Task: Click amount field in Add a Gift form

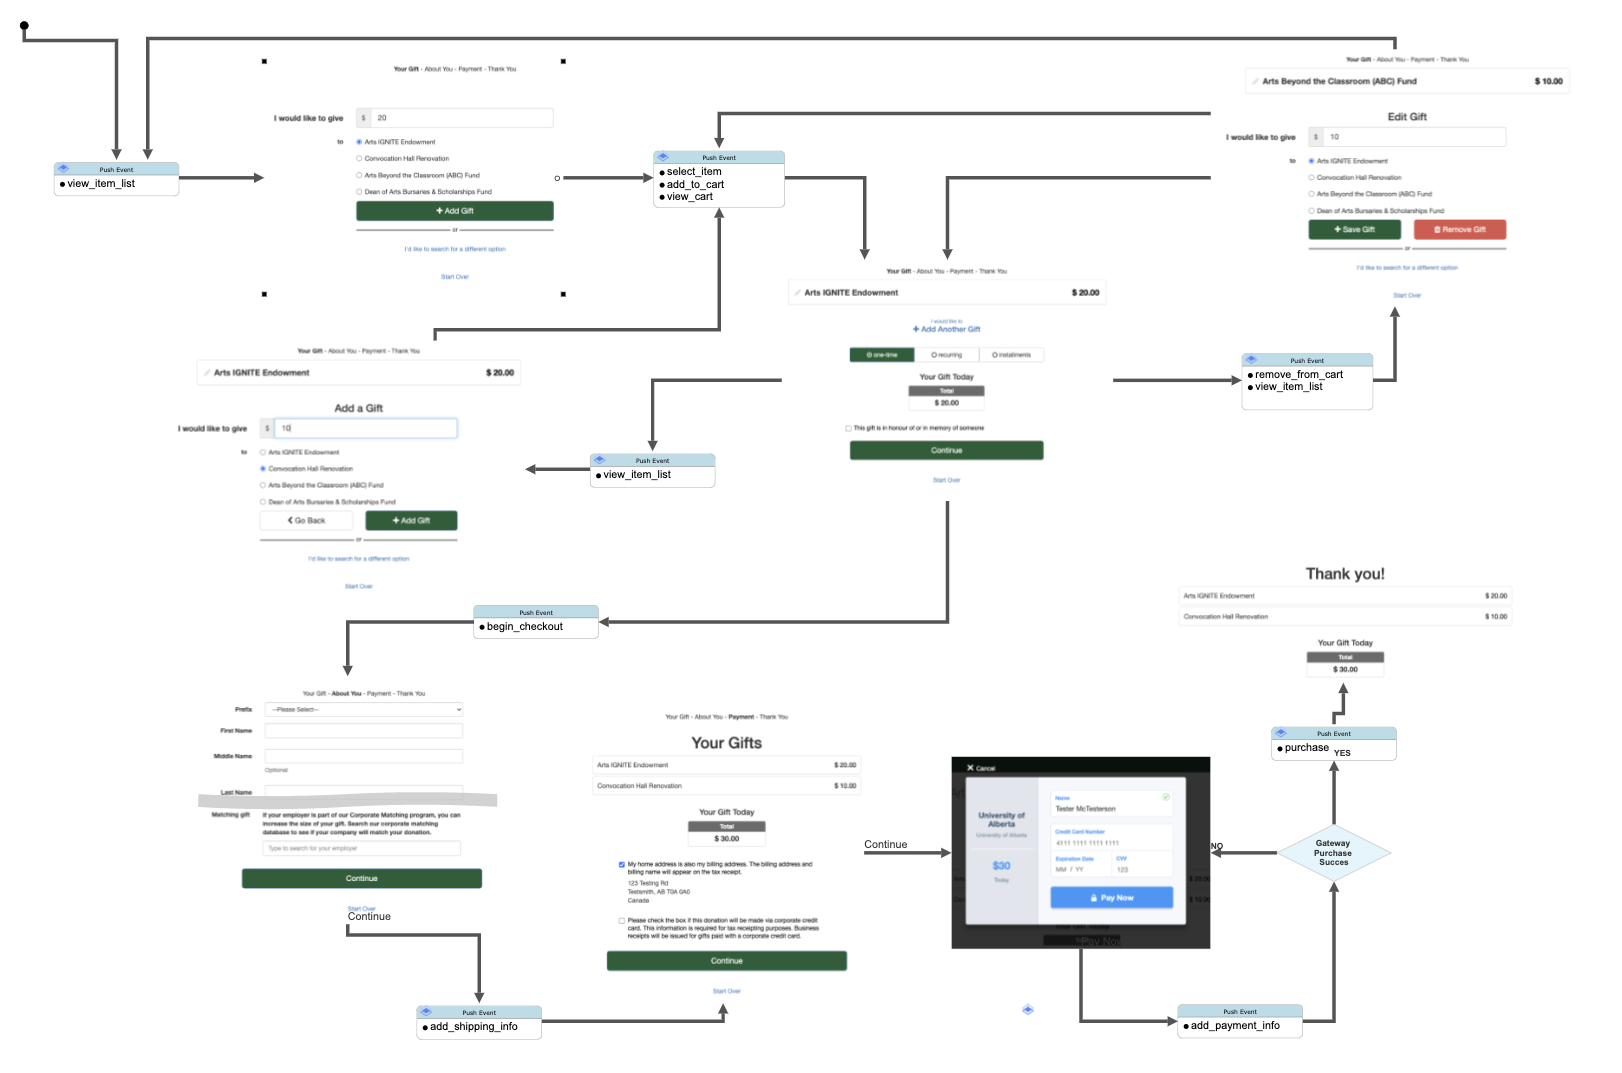Action: pos(366,428)
